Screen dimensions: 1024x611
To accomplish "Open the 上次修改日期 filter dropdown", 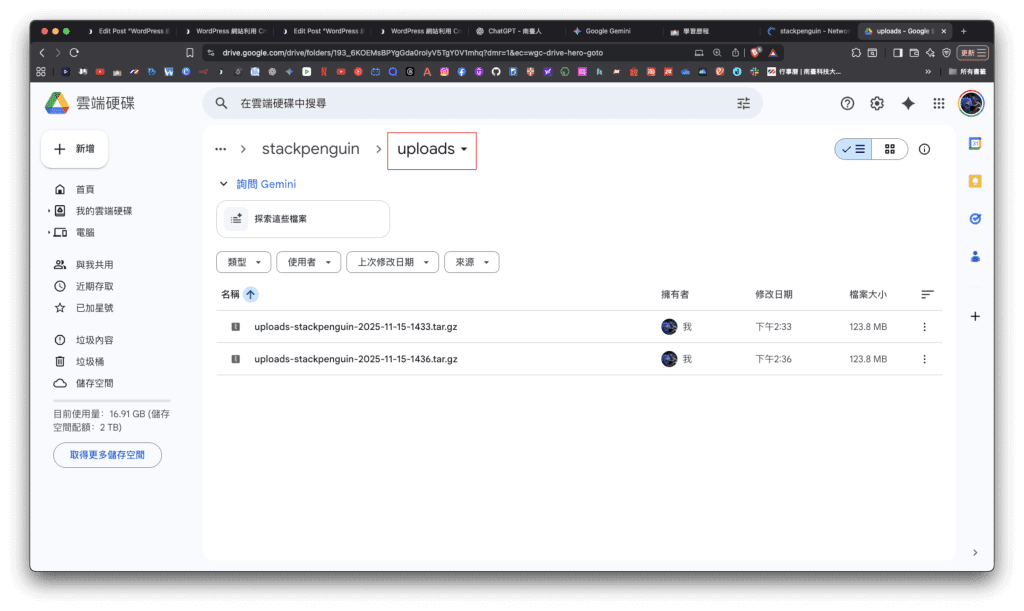I will [392, 262].
